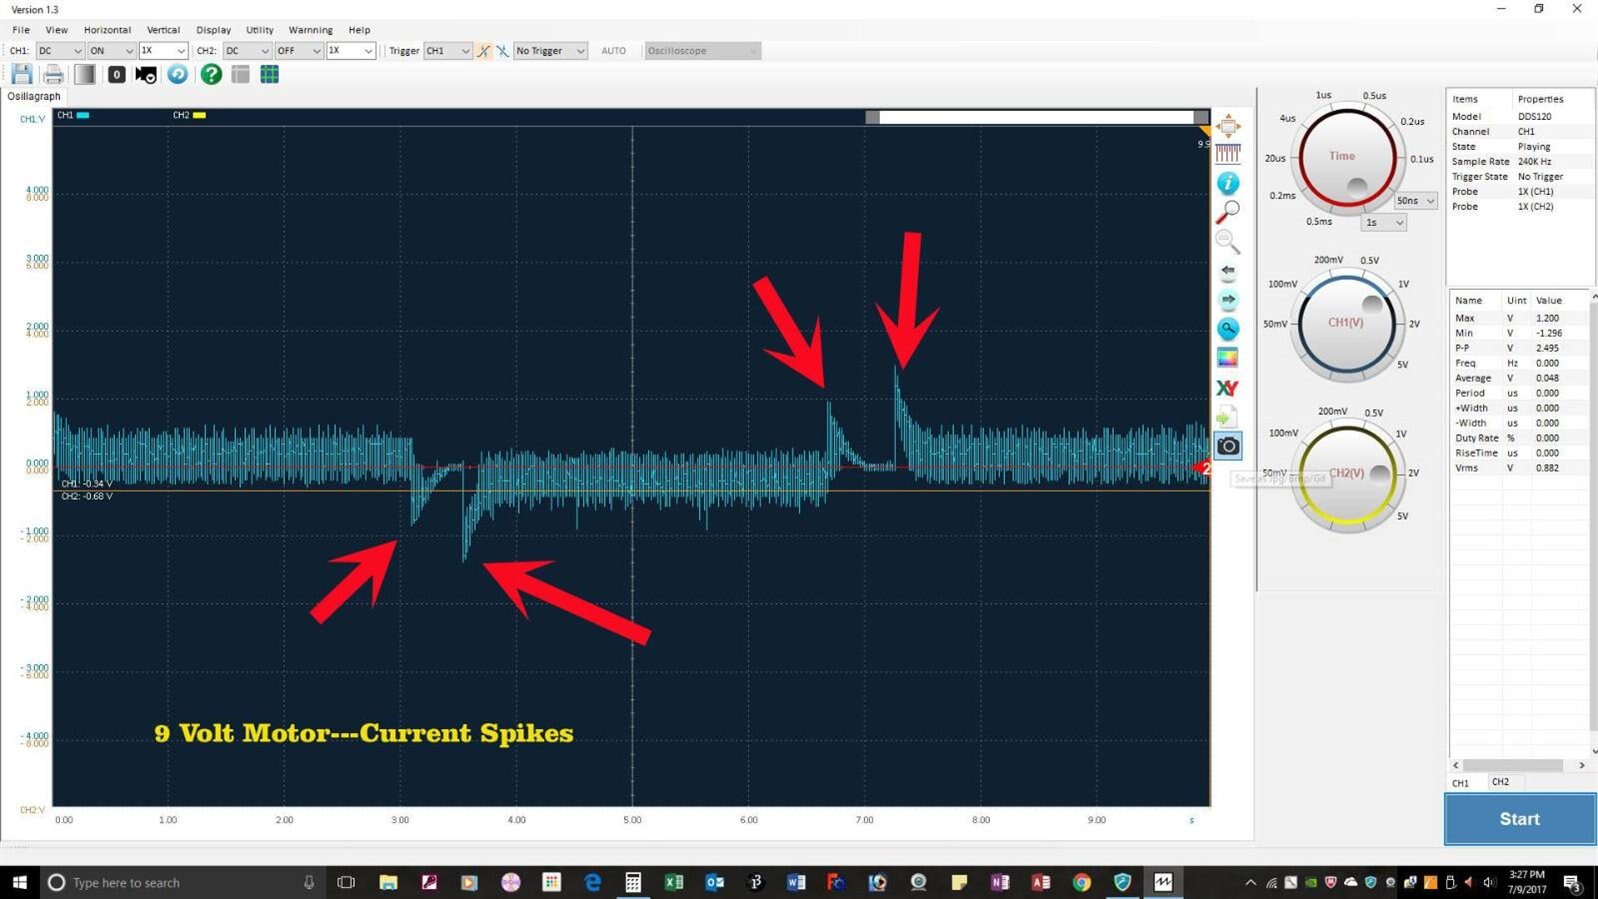Open the Warnning menu

pos(311,30)
